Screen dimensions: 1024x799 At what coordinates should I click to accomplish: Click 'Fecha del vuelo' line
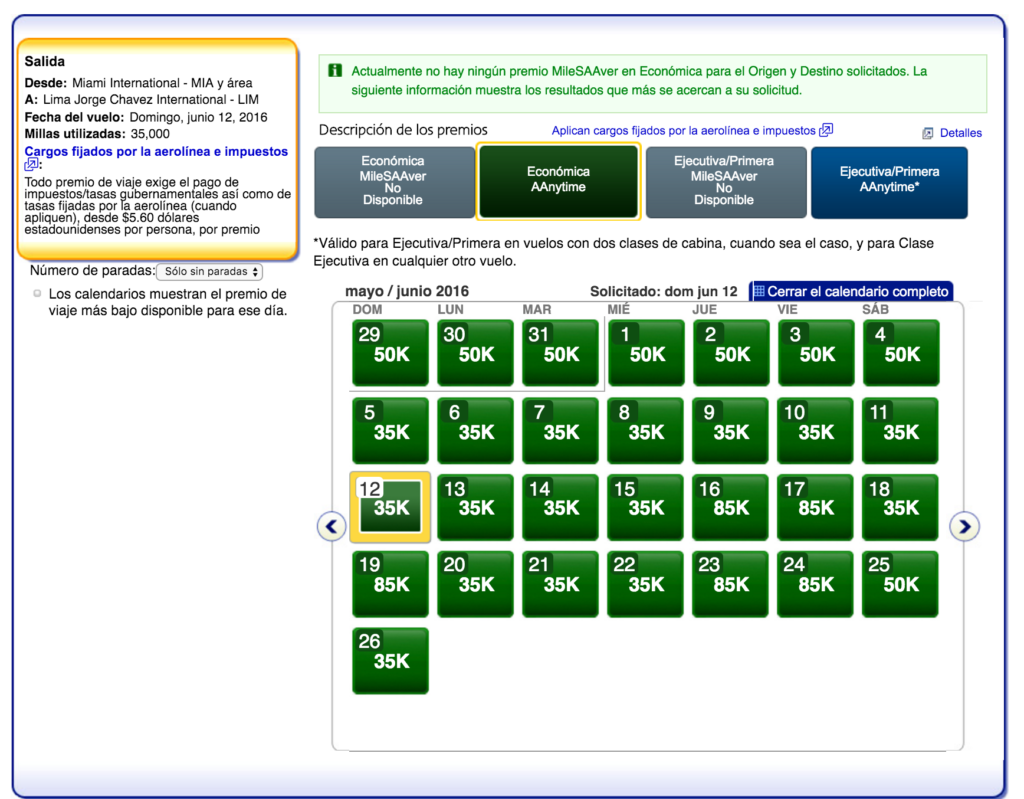[146, 118]
